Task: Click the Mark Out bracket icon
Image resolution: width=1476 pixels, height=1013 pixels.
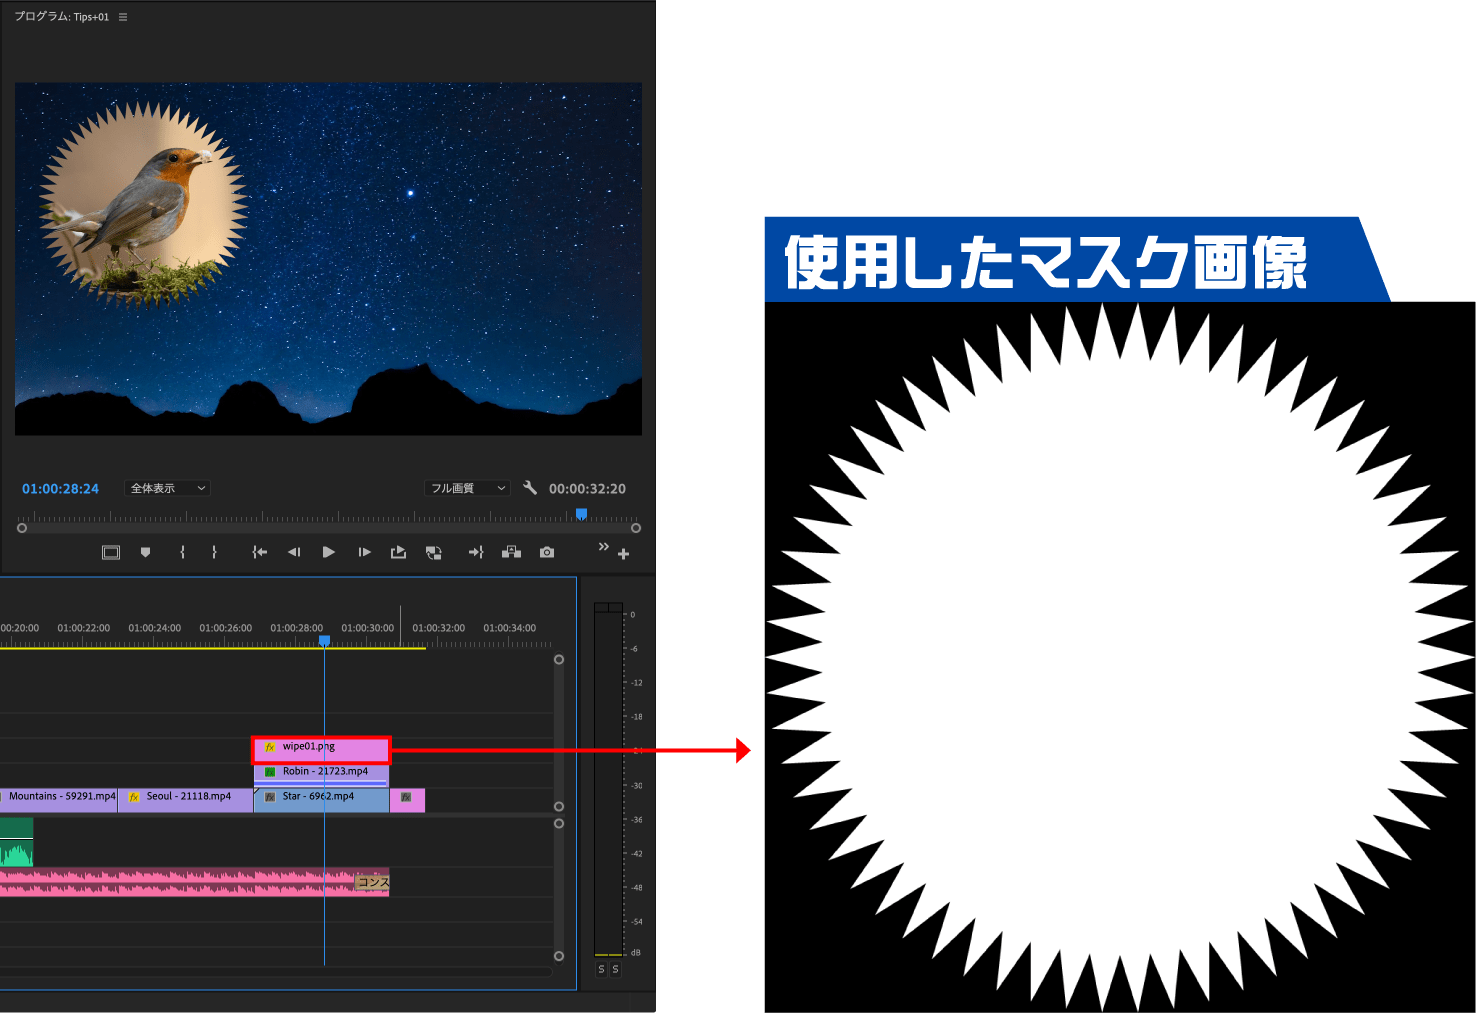Action: pyautogui.click(x=214, y=552)
